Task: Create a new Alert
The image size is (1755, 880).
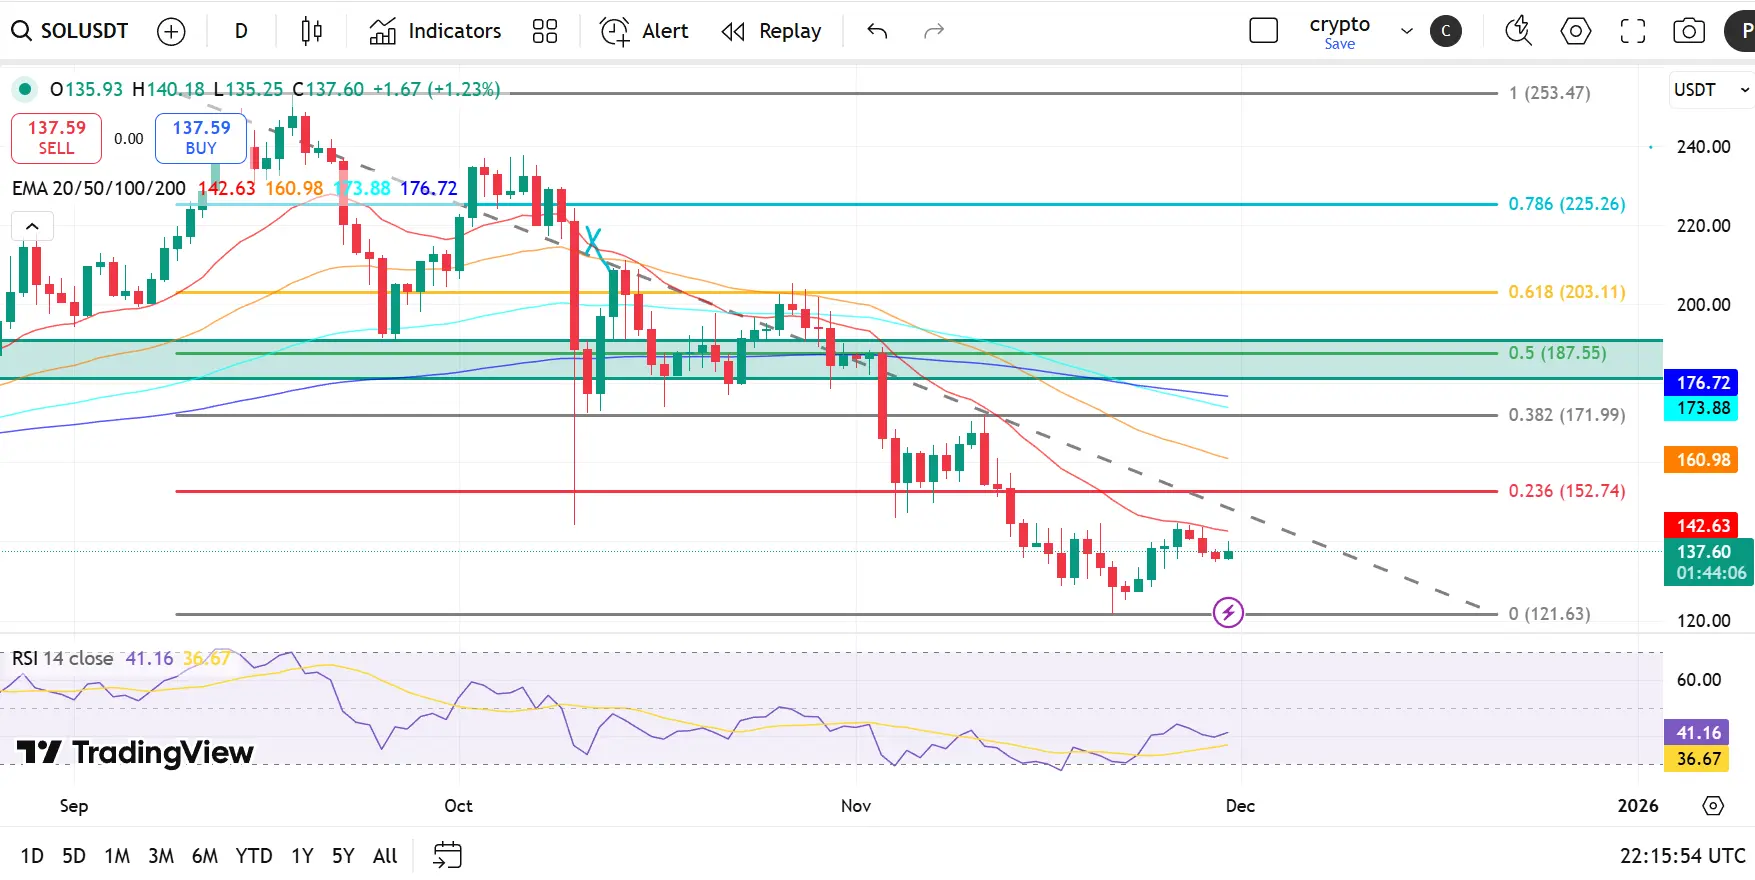Action: tap(644, 31)
